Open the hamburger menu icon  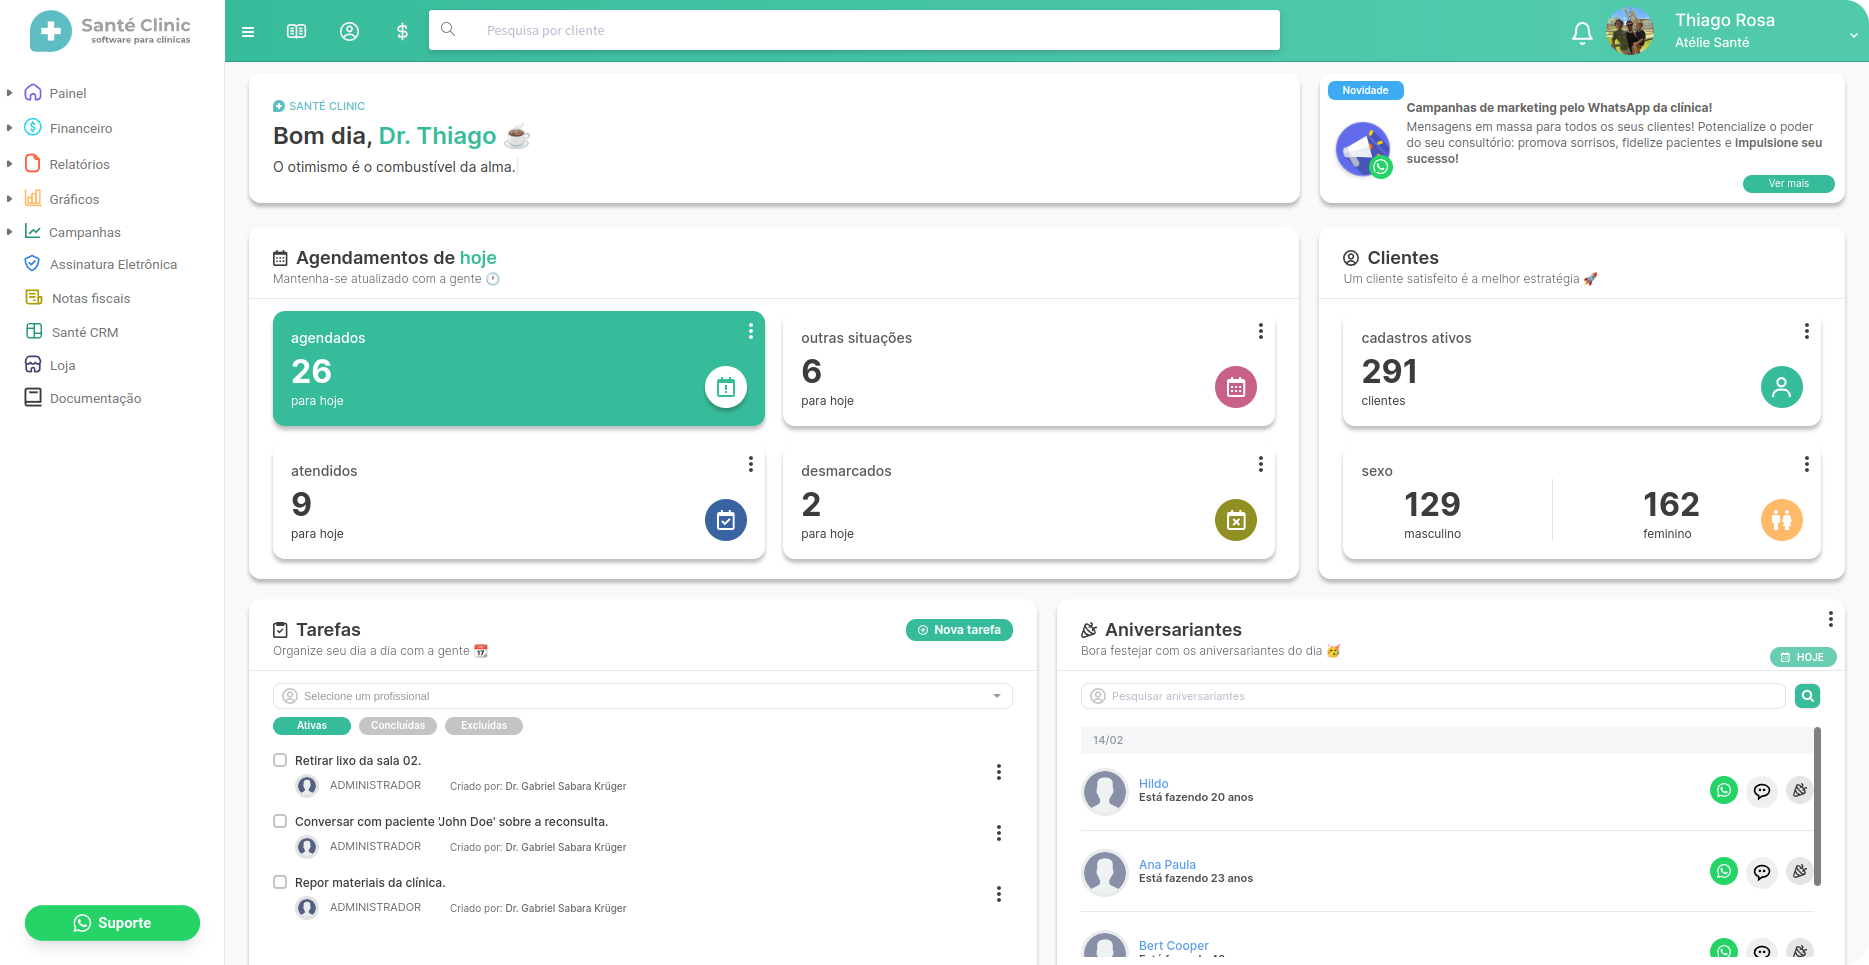click(x=248, y=32)
